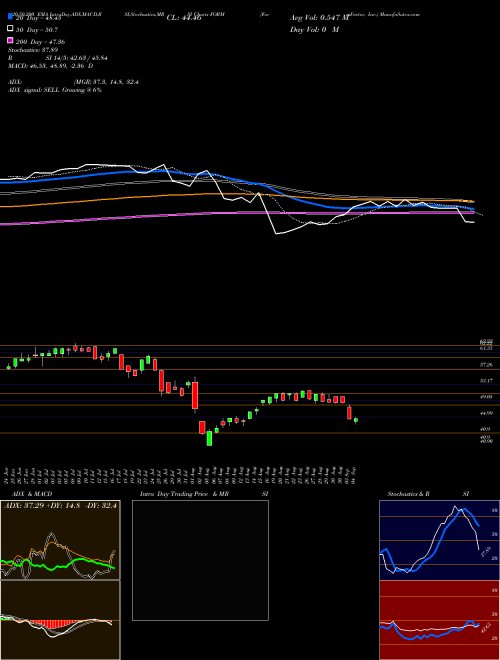Select the 'ADX signal: SELL' line

(55, 90)
